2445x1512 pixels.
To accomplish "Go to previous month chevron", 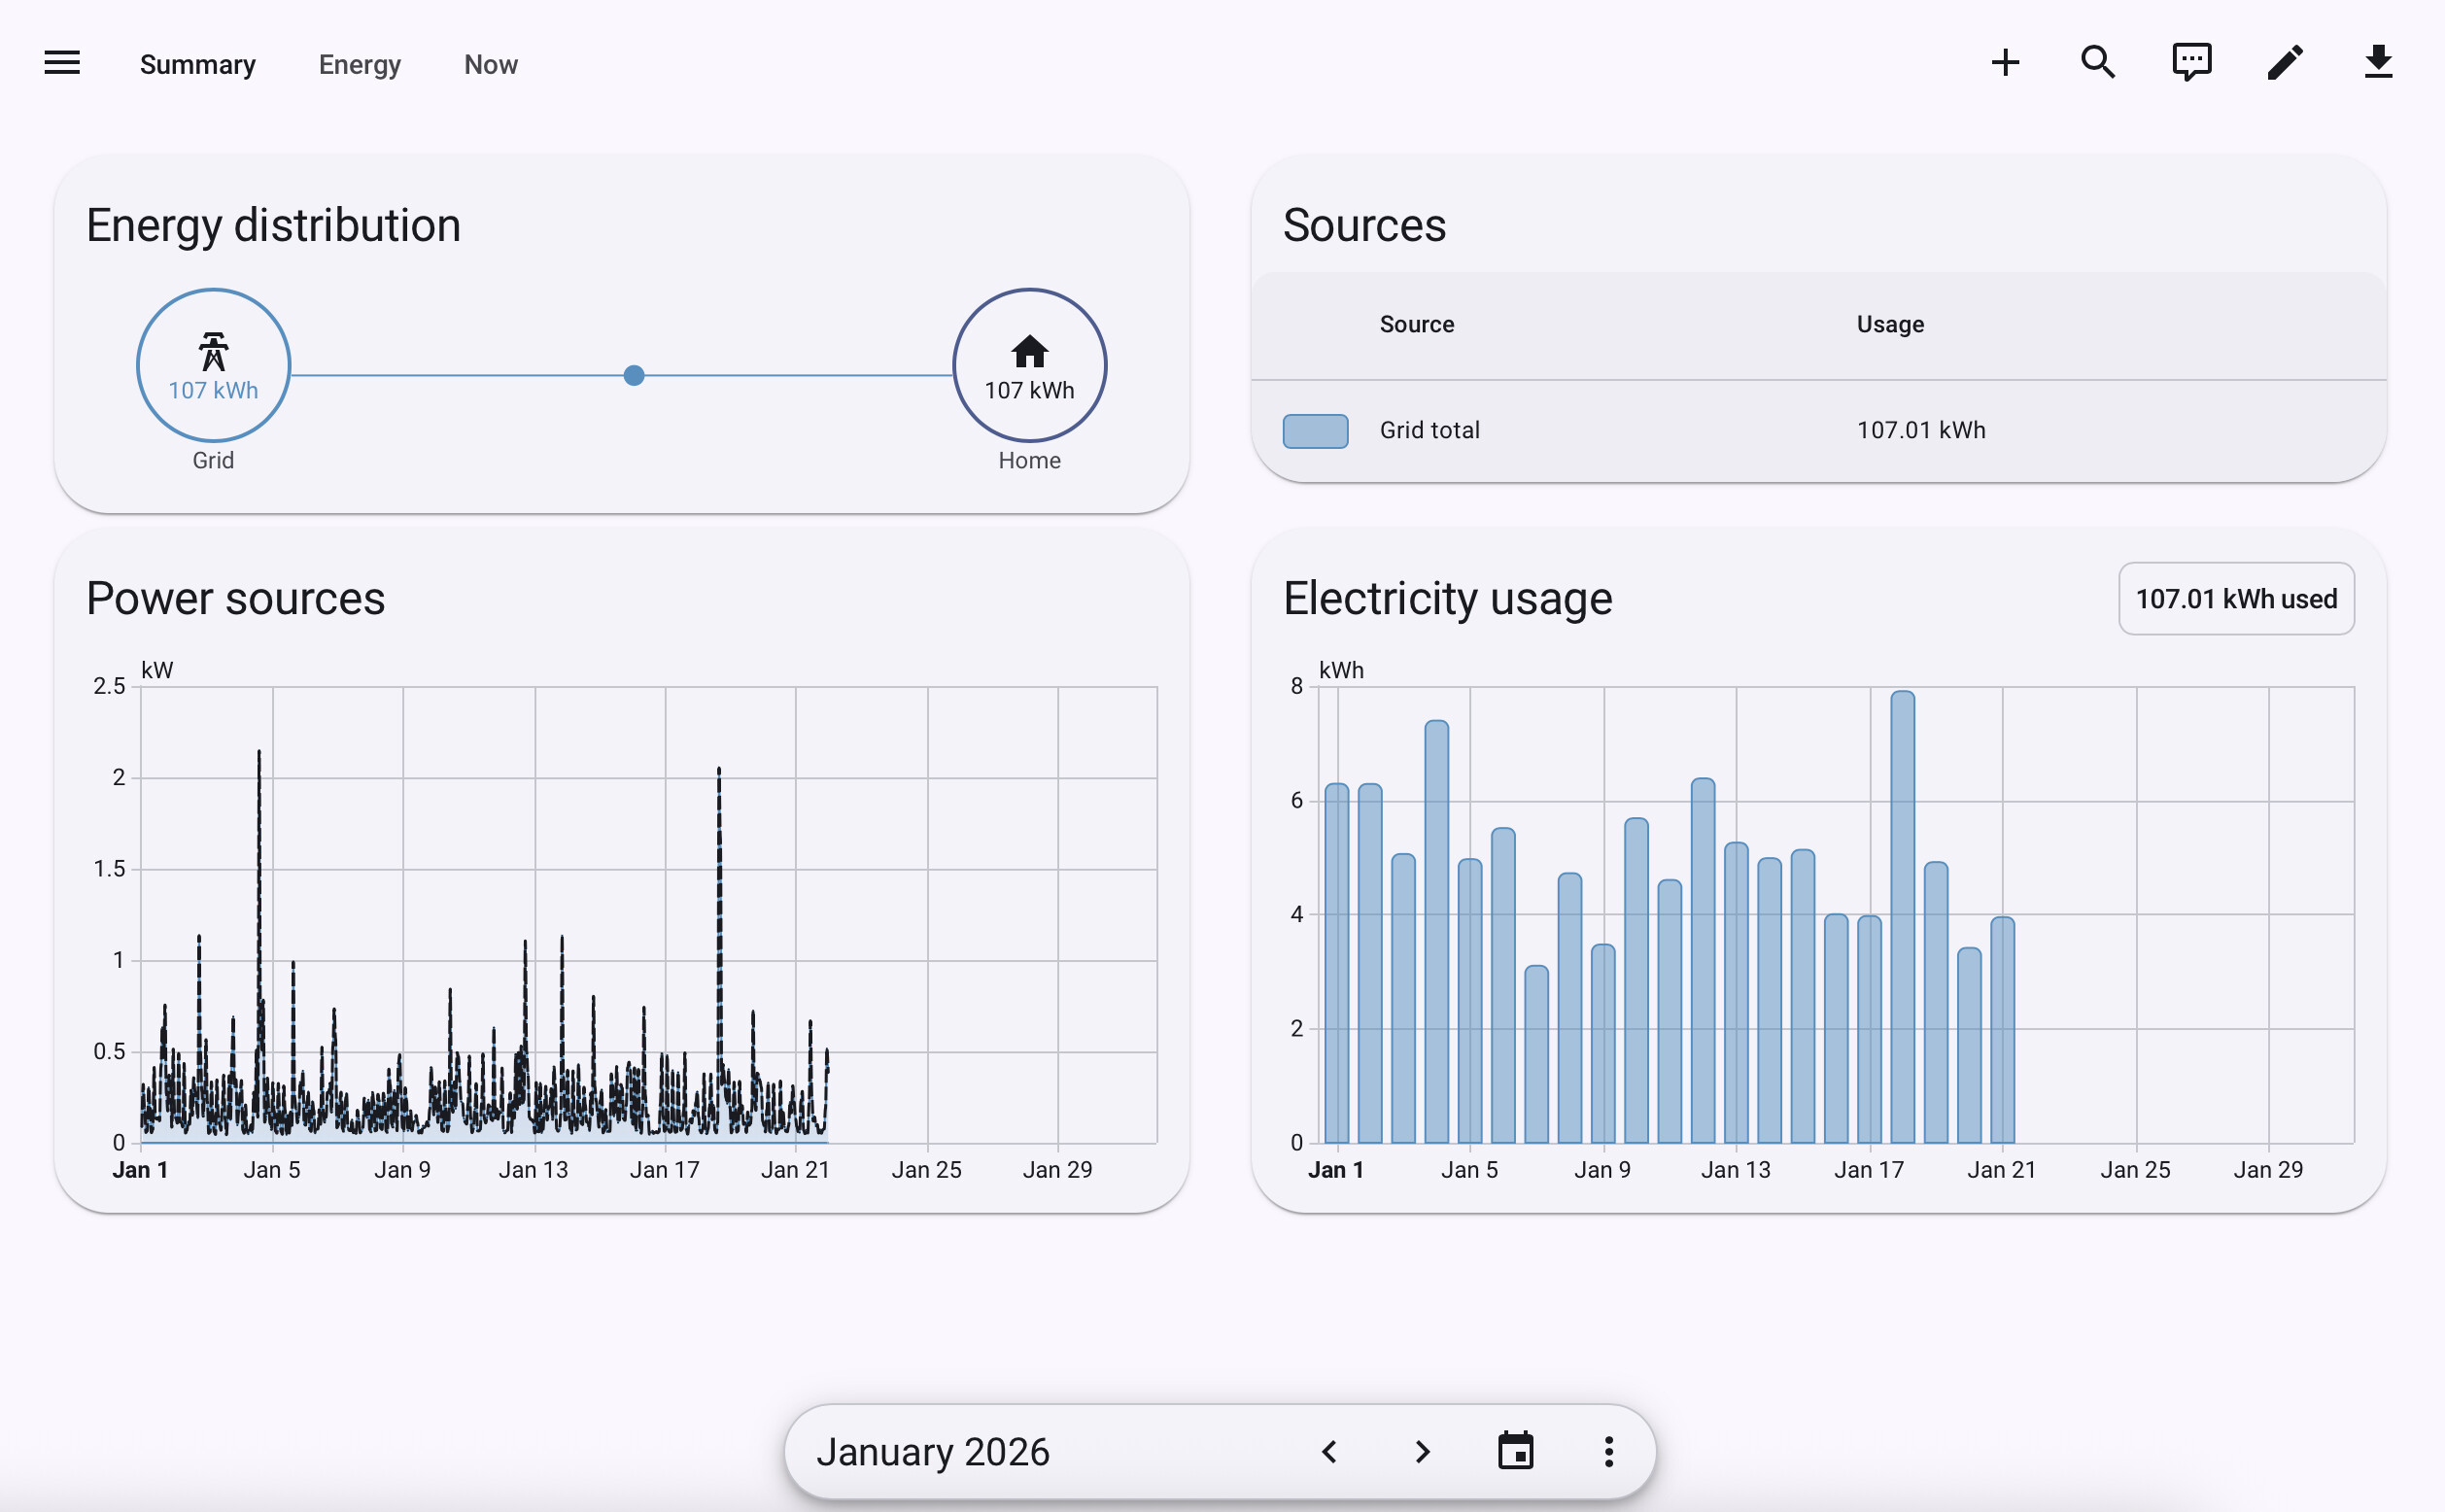I will click(1329, 1451).
